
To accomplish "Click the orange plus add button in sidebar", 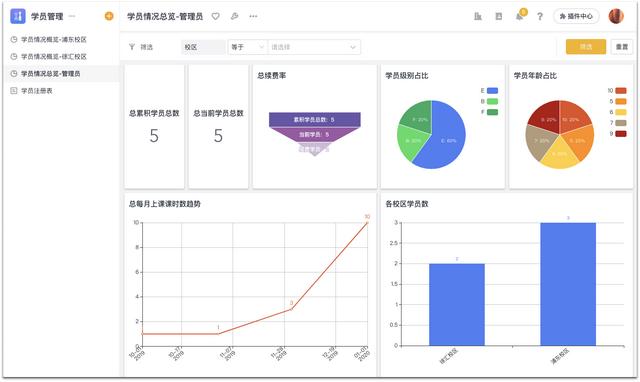I will tap(109, 16).
